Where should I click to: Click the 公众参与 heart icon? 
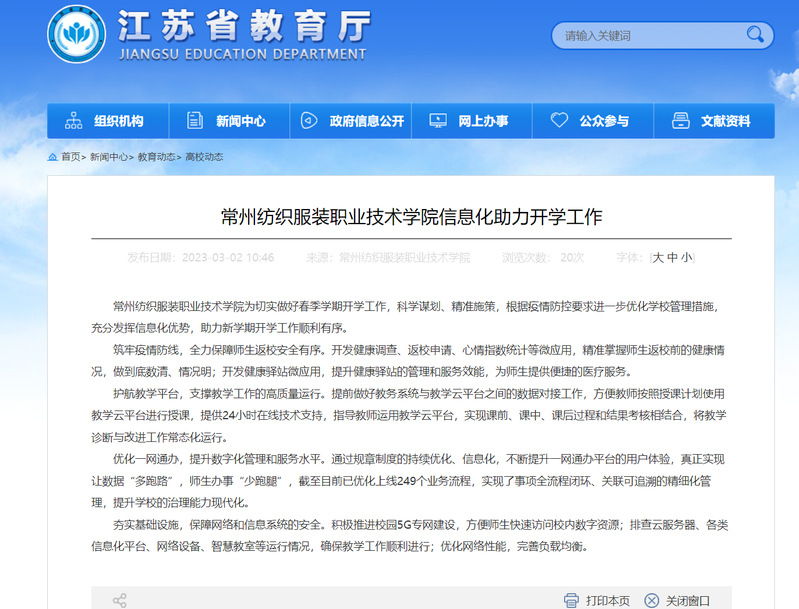coord(558,121)
